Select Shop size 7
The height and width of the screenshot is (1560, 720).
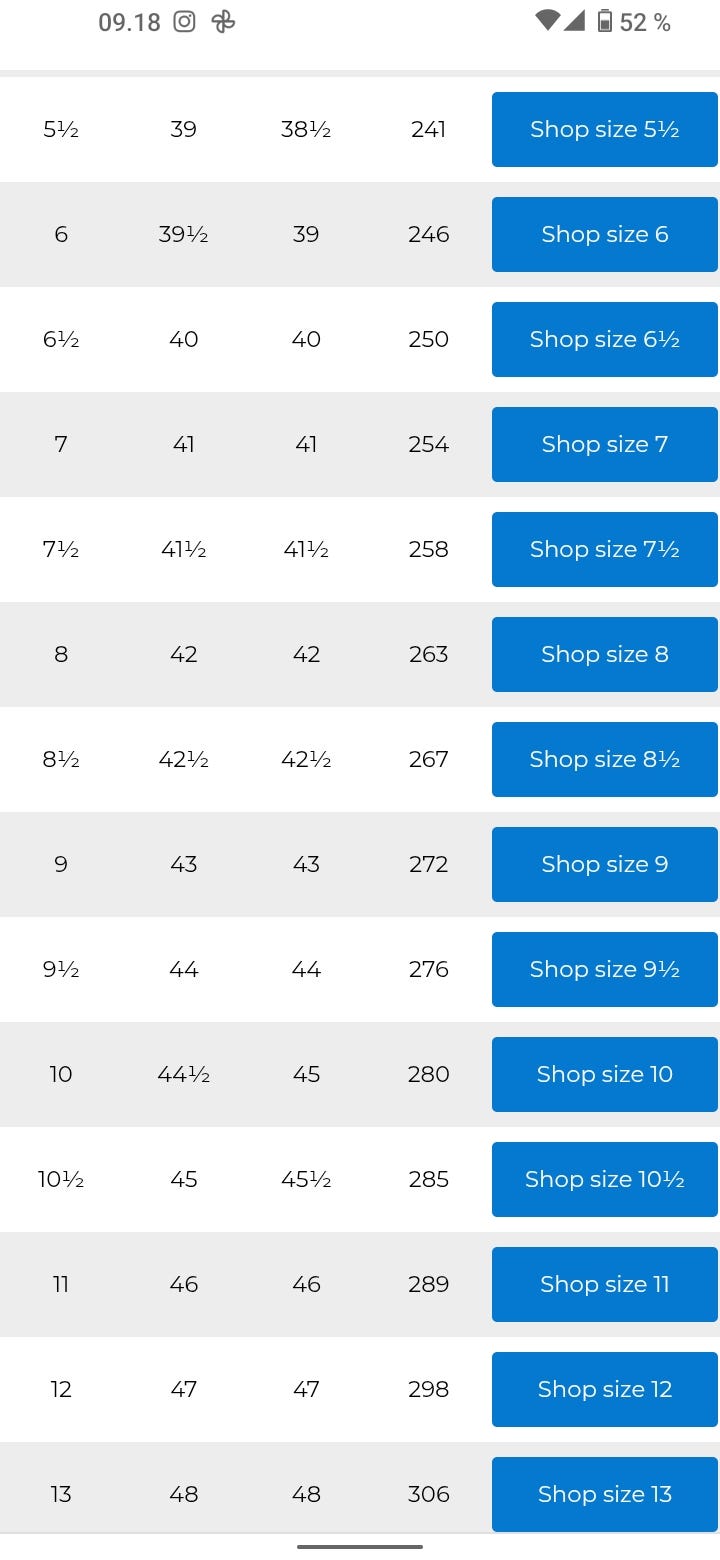[604, 444]
